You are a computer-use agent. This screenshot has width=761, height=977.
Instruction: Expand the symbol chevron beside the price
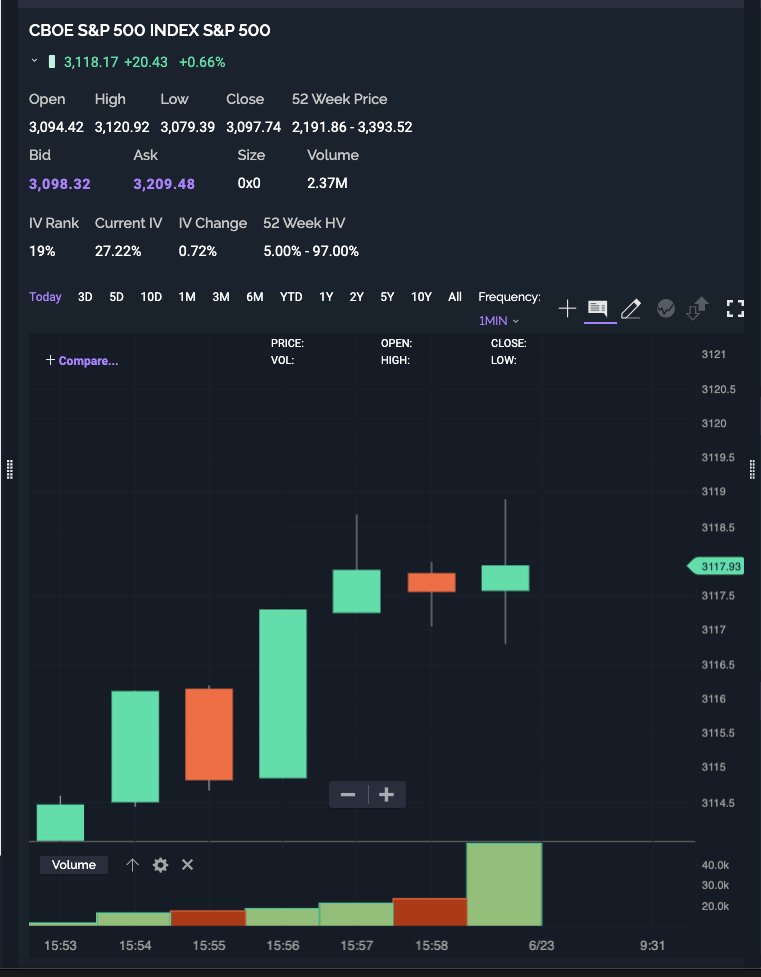click(34, 62)
